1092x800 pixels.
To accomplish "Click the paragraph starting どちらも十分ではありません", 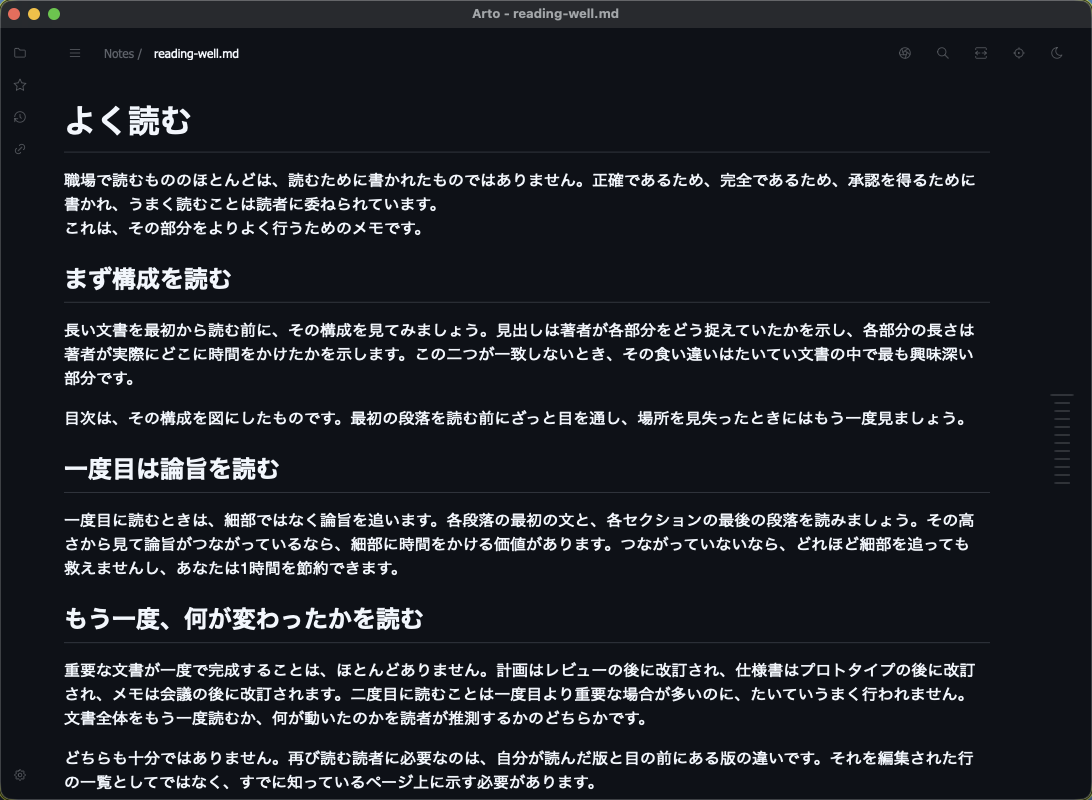I will point(520,769).
